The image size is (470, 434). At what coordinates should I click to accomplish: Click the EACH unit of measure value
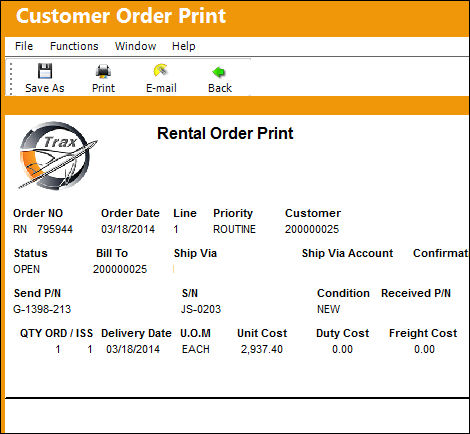click(x=196, y=349)
